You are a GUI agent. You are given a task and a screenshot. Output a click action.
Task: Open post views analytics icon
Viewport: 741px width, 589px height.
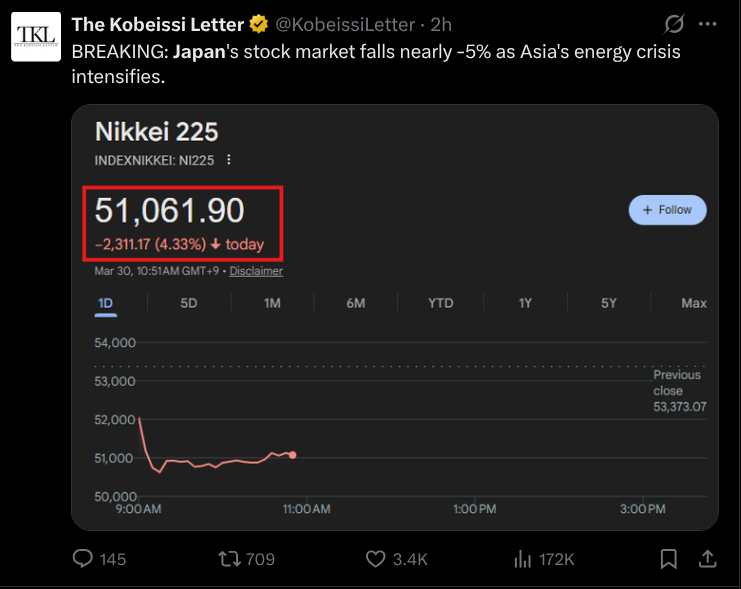[x=521, y=559]
